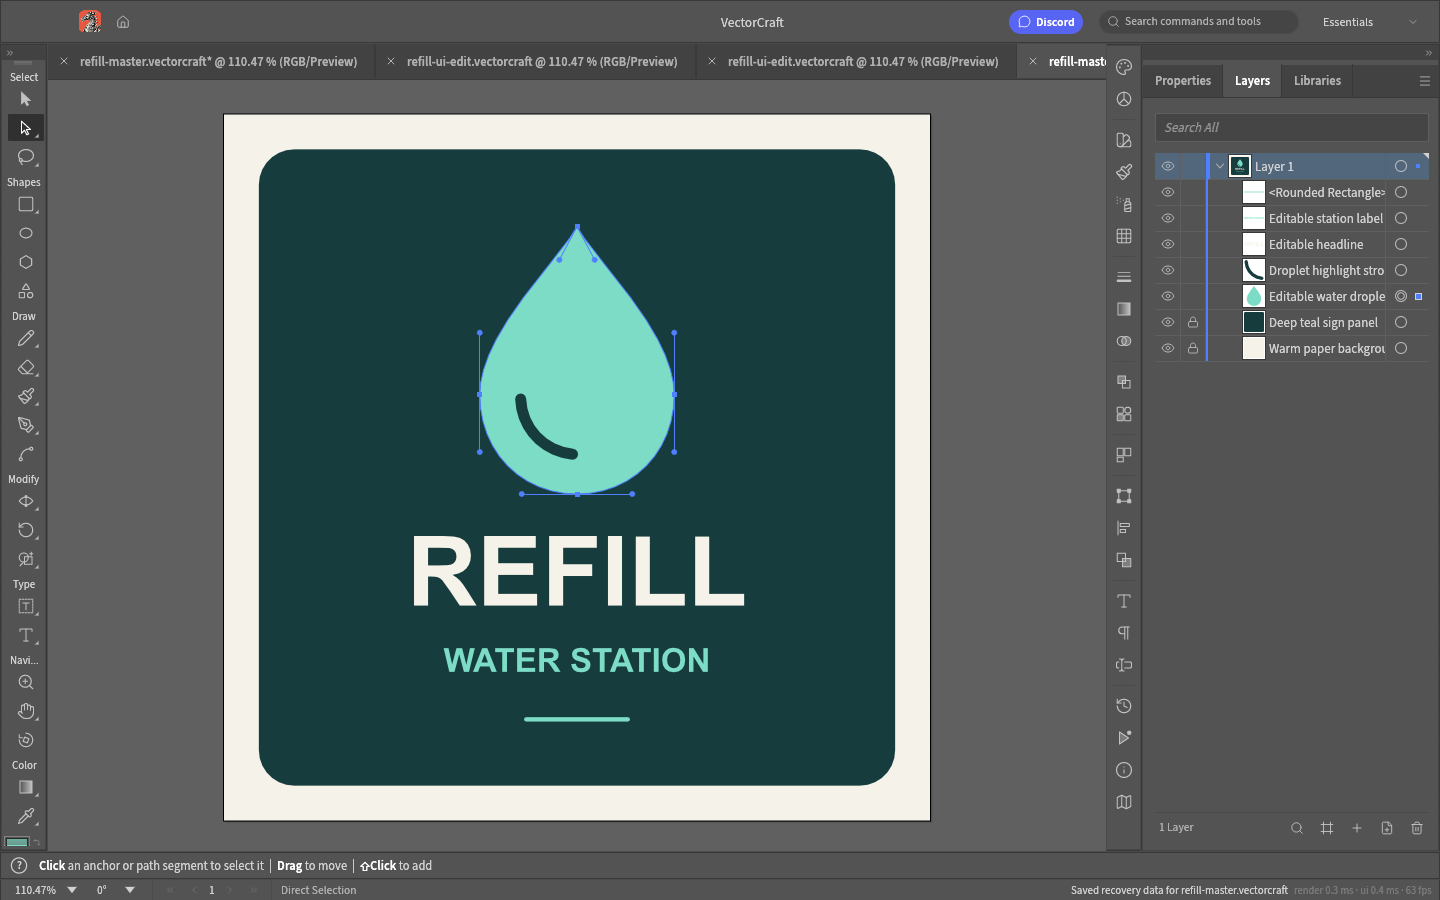Switch to the Properties tab
Viewport: 1440px width, 900px height.
[1183, 81]
